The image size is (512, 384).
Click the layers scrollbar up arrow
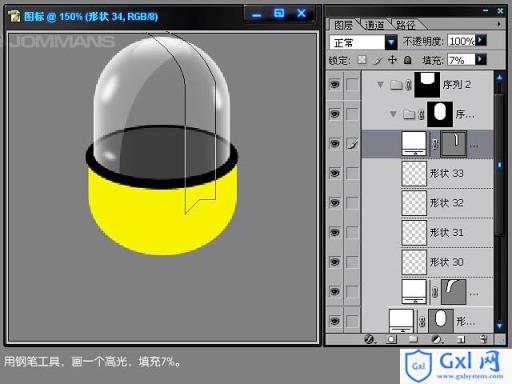(499, 78)
